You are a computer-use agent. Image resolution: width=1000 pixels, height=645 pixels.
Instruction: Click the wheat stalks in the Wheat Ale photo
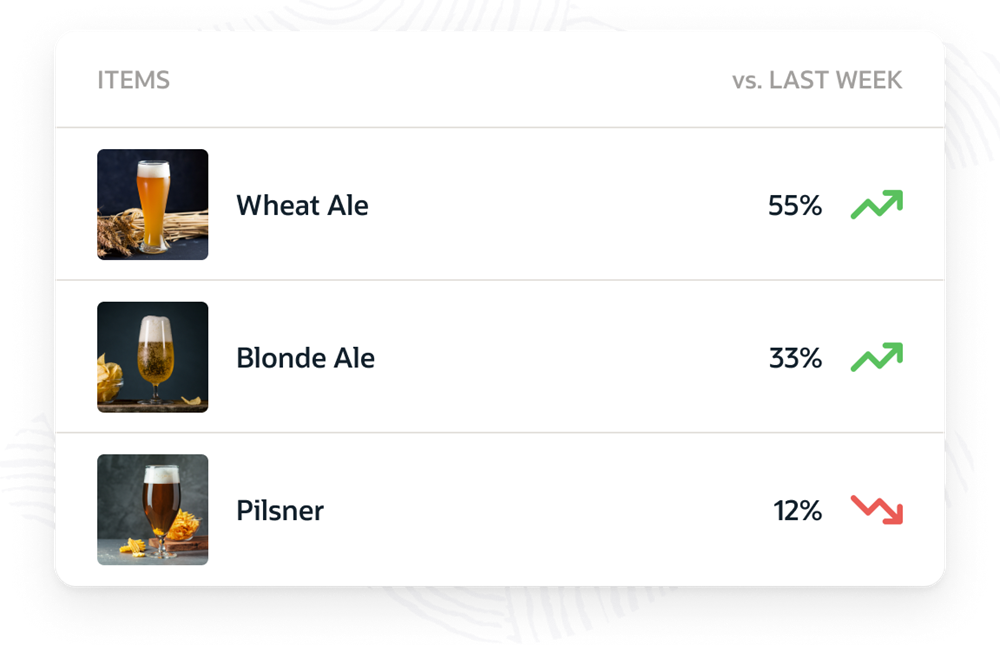pos(118,233)
